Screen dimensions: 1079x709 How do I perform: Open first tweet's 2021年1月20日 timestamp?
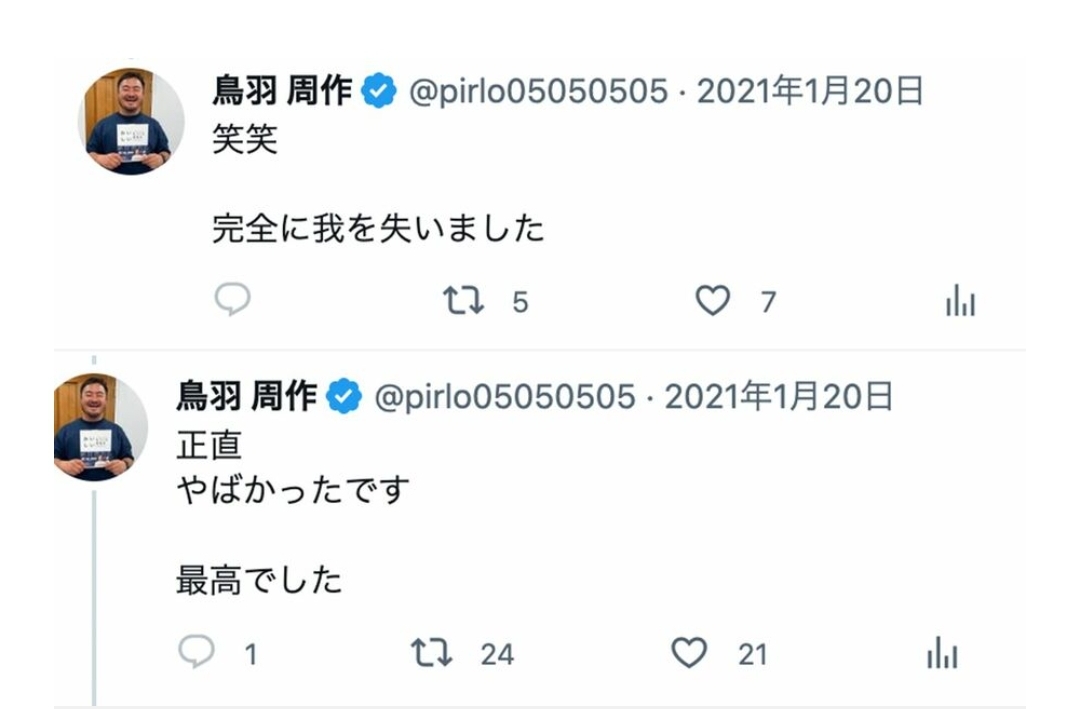(810, 91)
